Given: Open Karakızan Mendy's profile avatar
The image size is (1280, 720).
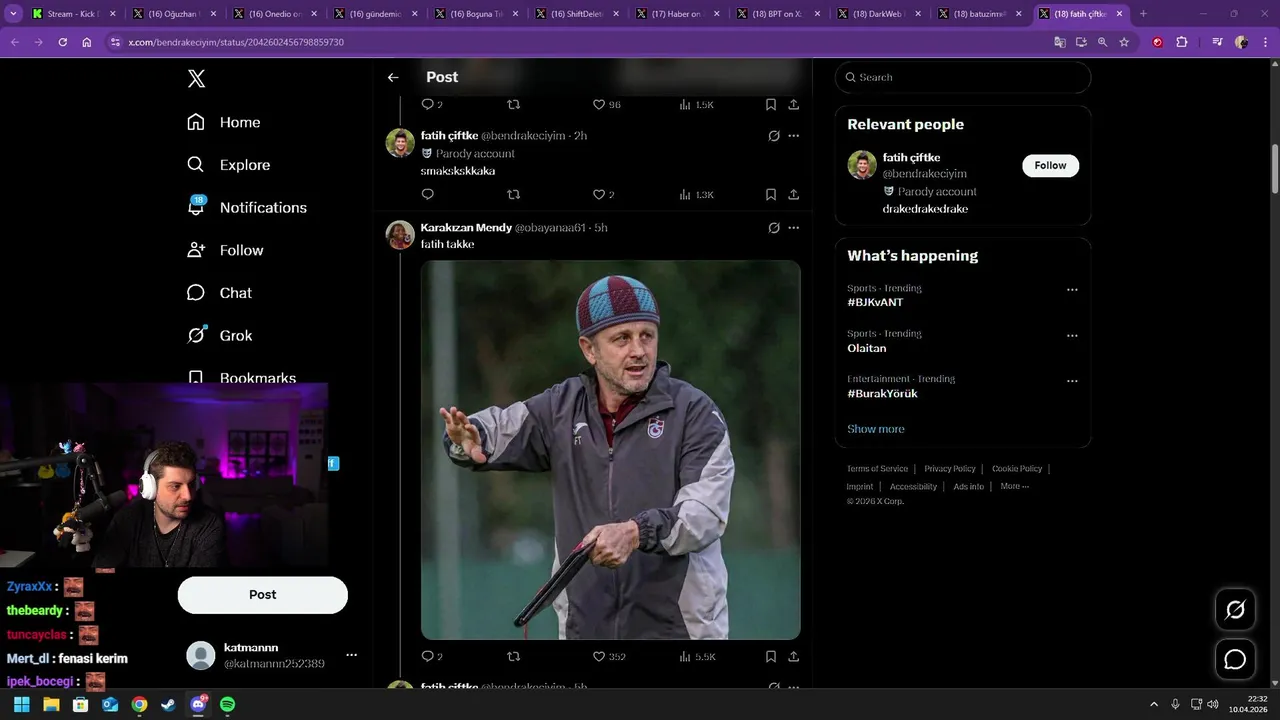Looking at the screenshot, I should (x=400, y=235).
